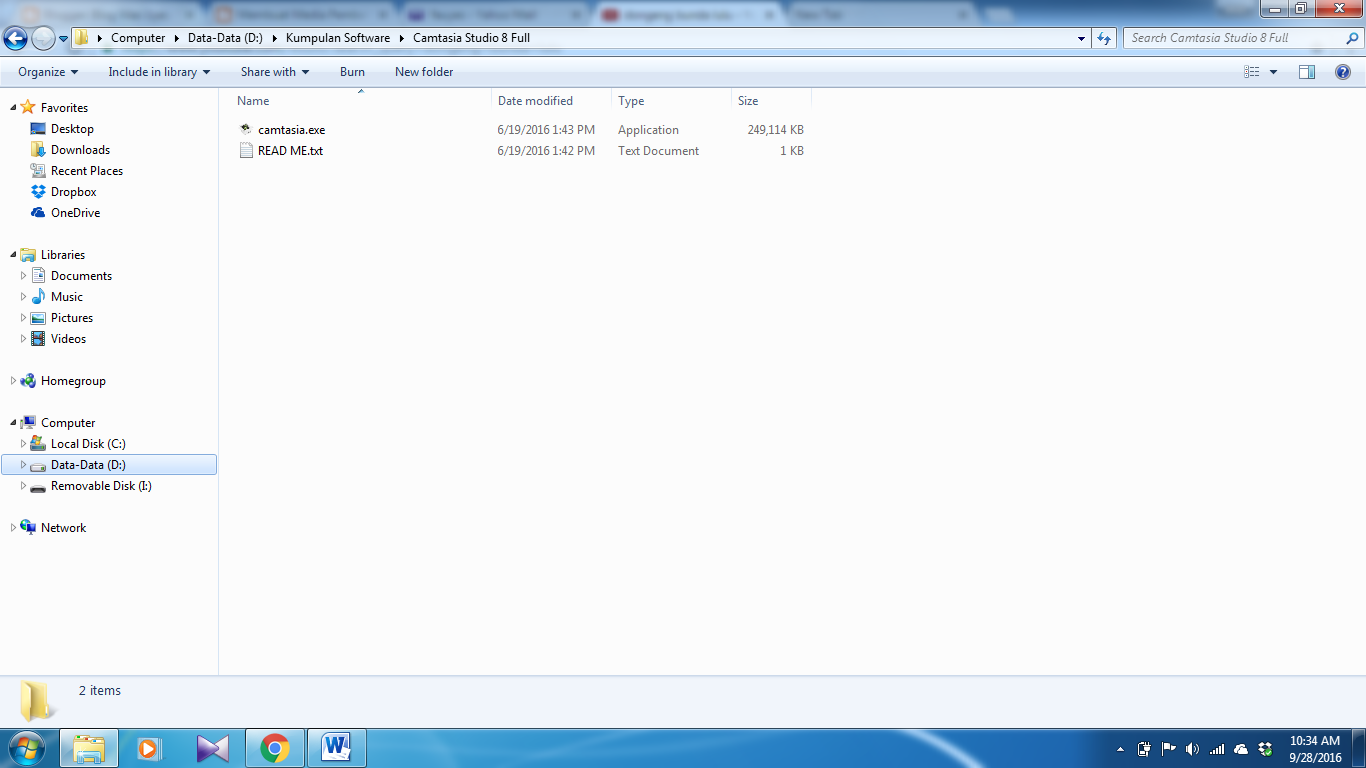This screenshot has width=1366, height=768.
Task: Show hidden system tray icons
Action: click(1119, 749)
